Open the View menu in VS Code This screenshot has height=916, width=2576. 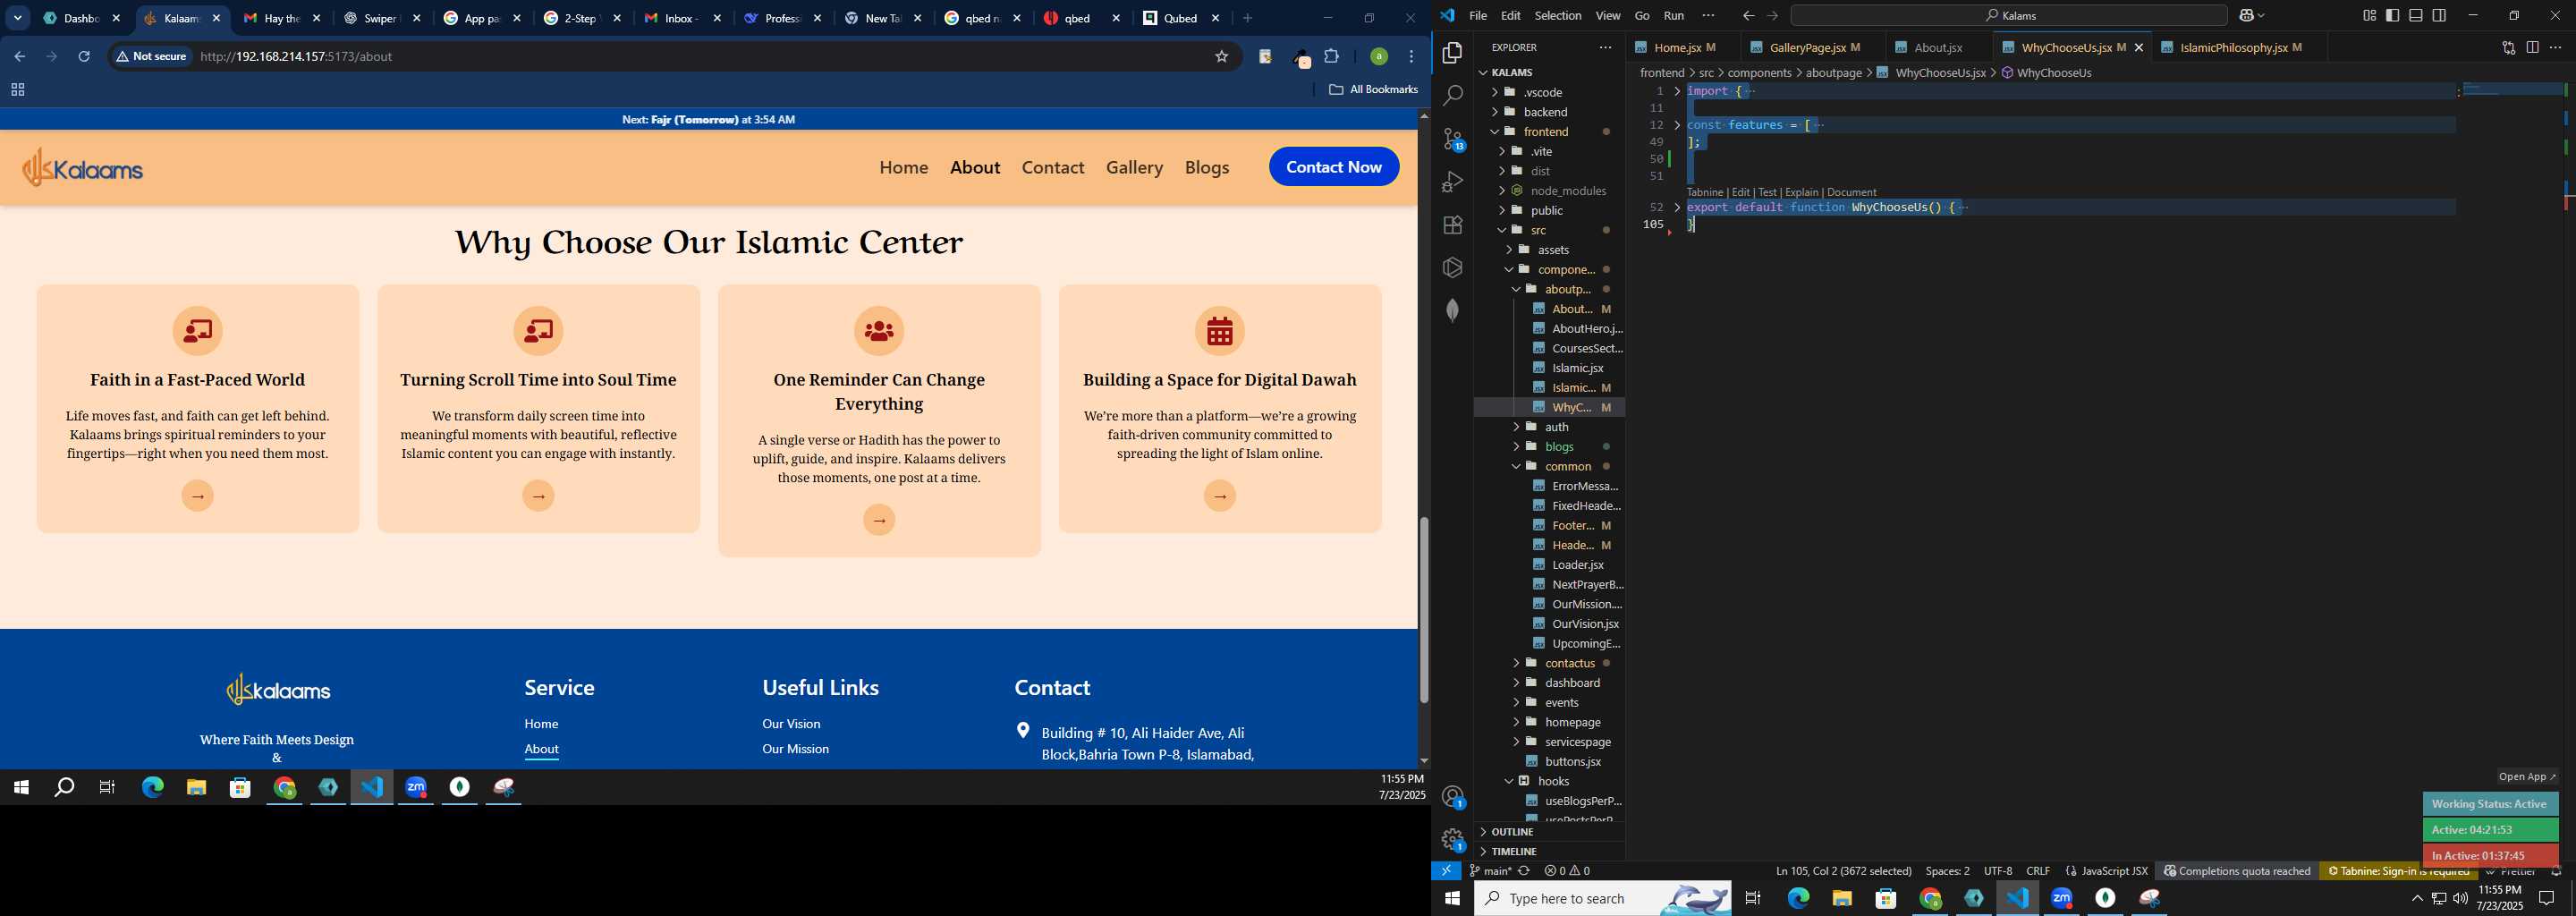pos(1607,15)
